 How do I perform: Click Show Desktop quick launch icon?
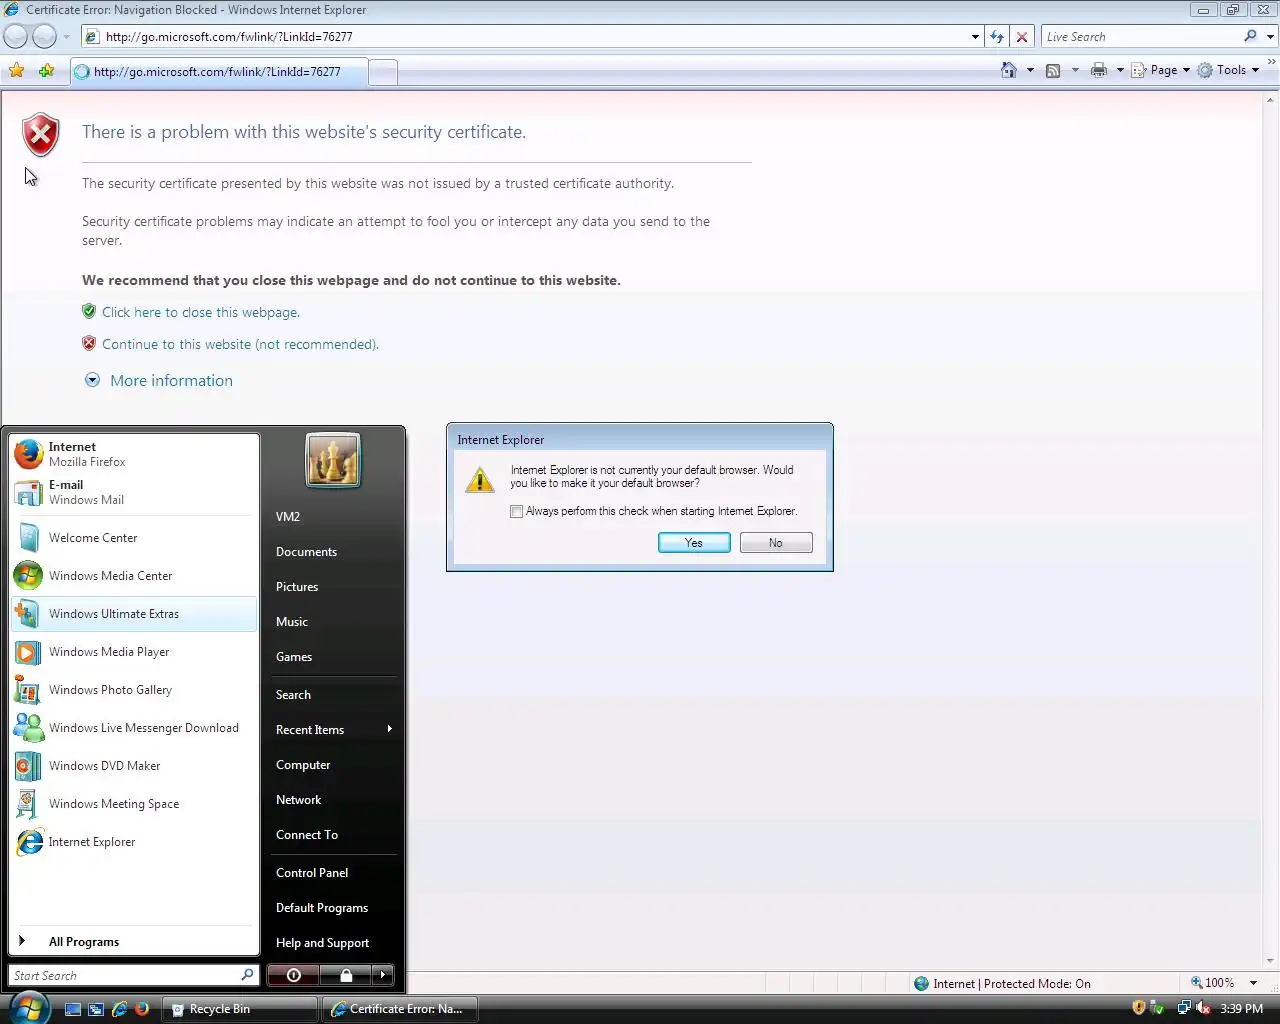tap(73, 1009)
